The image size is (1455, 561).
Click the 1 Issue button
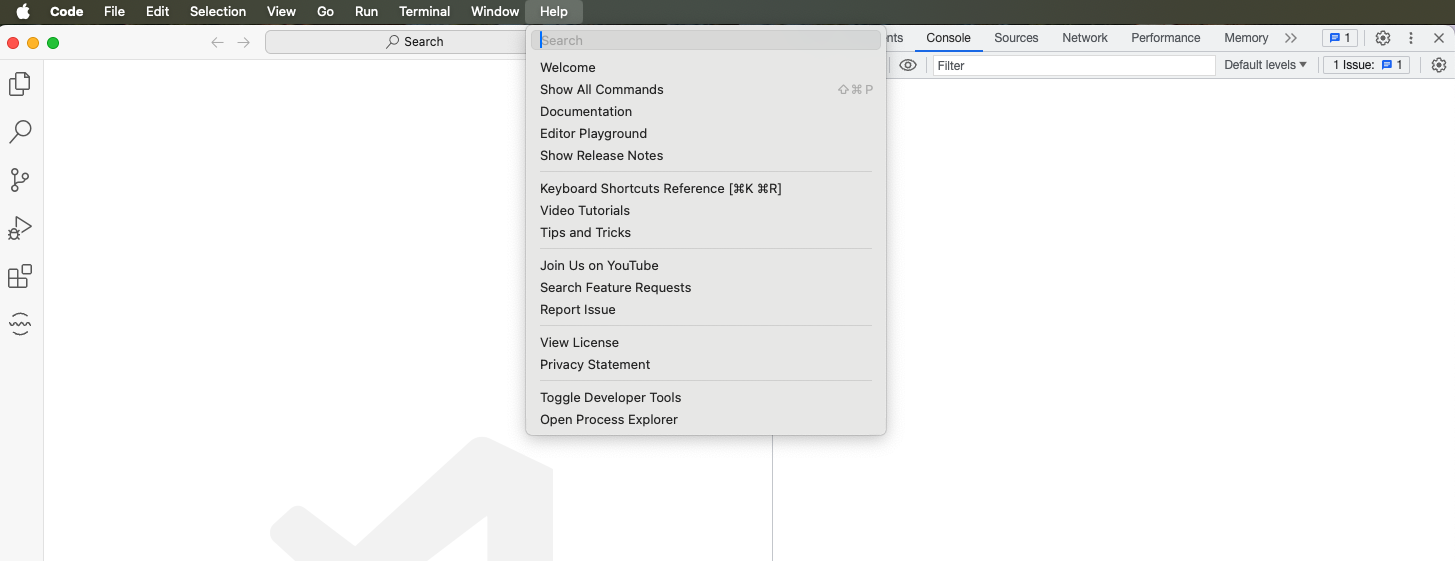(x=1367, y=65)
